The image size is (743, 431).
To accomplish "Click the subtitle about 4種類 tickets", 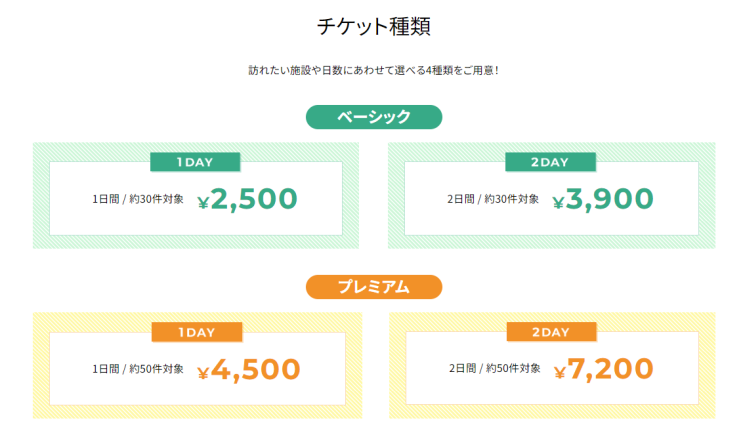I will click(x=373, y=71).
